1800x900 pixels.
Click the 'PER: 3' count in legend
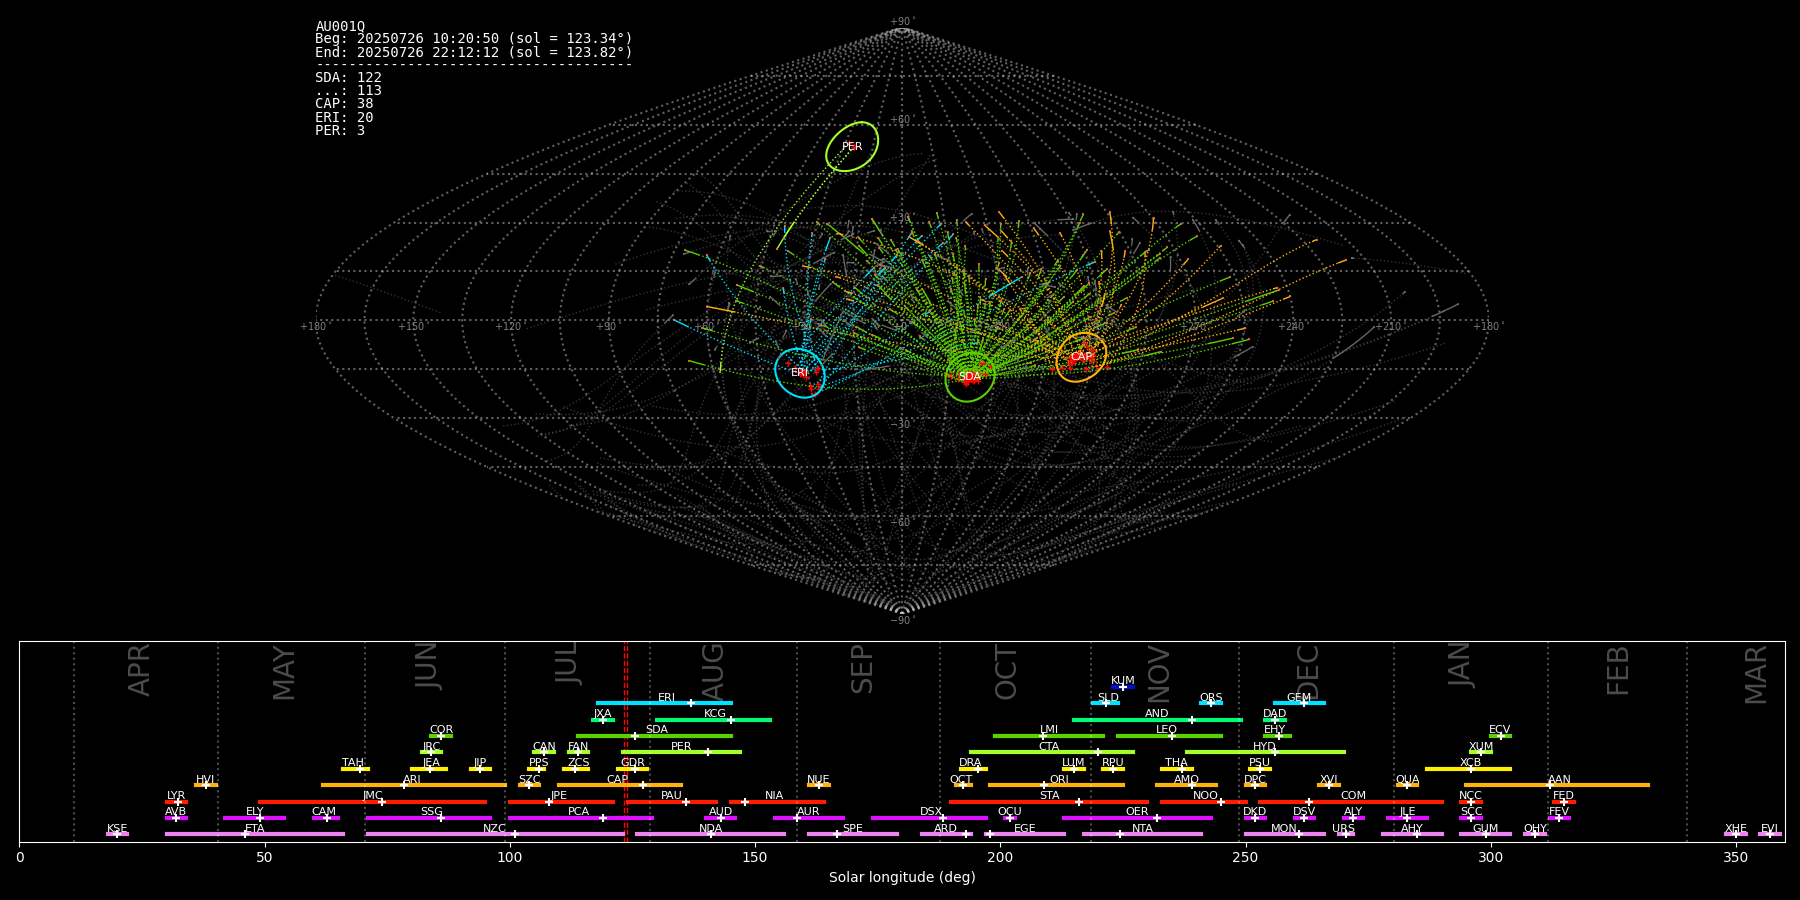coord(340,131)
